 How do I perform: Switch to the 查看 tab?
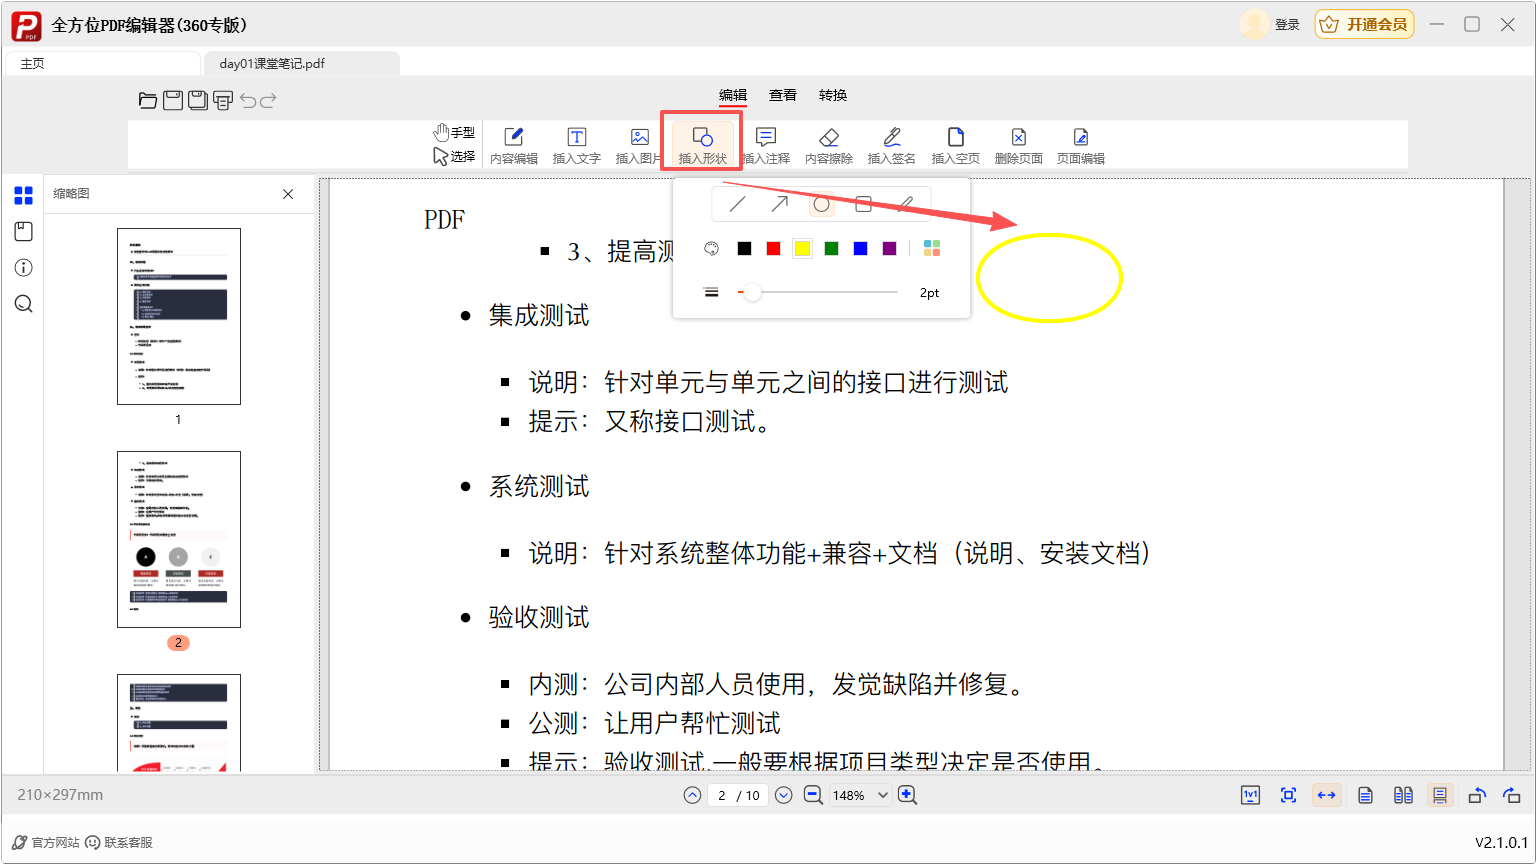click(783, 95)
